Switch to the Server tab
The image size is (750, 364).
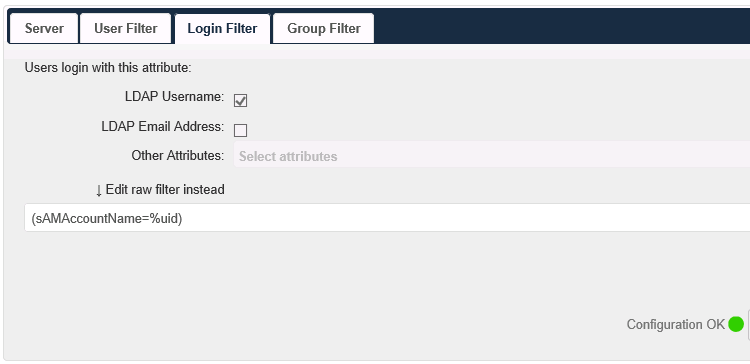click(x=44, y=28)
